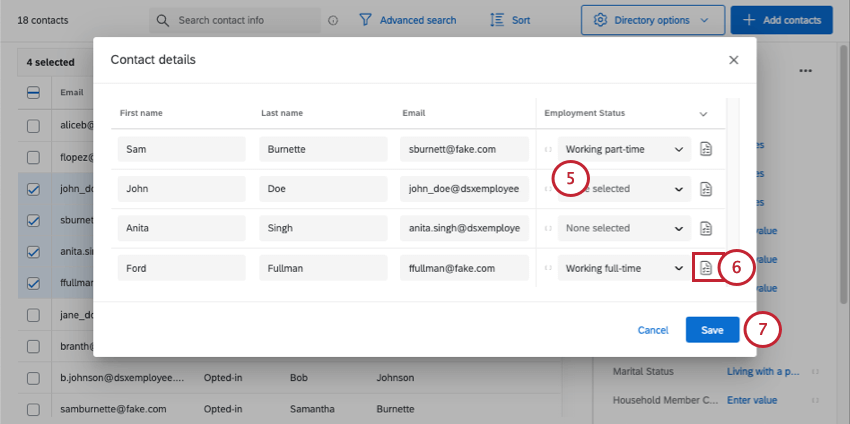Open details page icon for Ford Fullman
850x424 pixels.
tap(705, 268)
